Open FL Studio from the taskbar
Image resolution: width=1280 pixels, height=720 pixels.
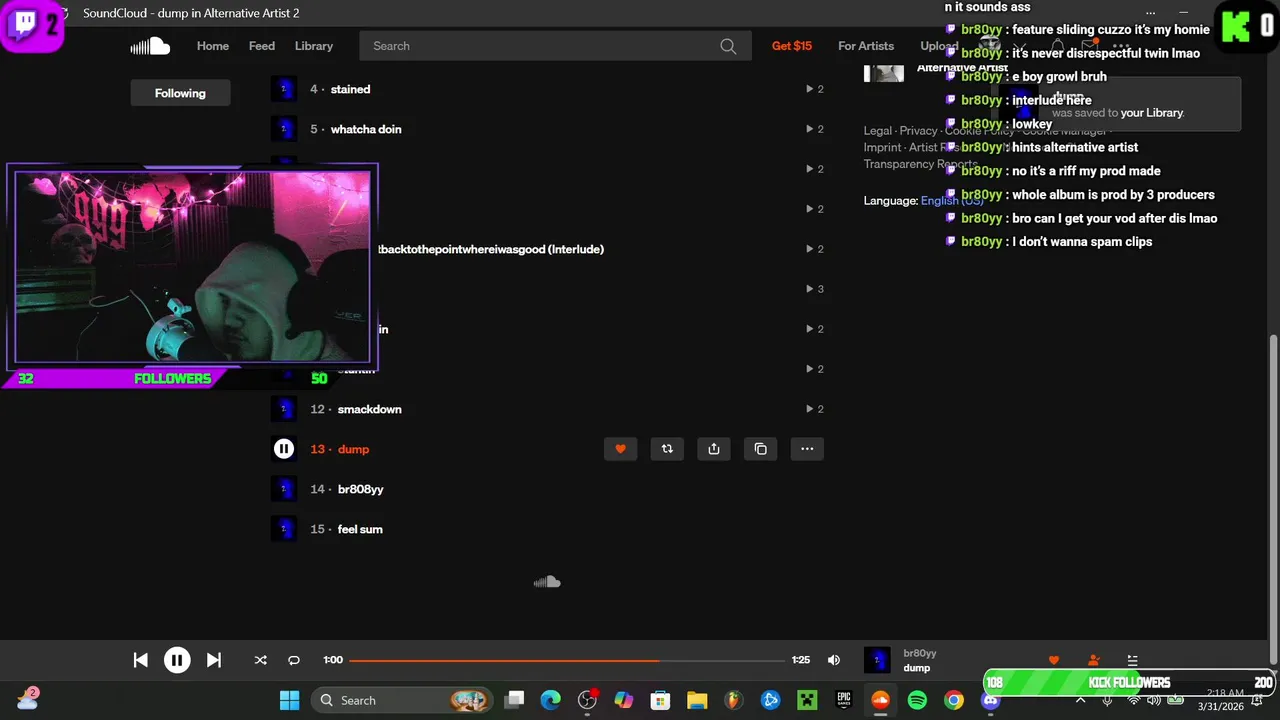pyautogui.click(x=734, y=700)
